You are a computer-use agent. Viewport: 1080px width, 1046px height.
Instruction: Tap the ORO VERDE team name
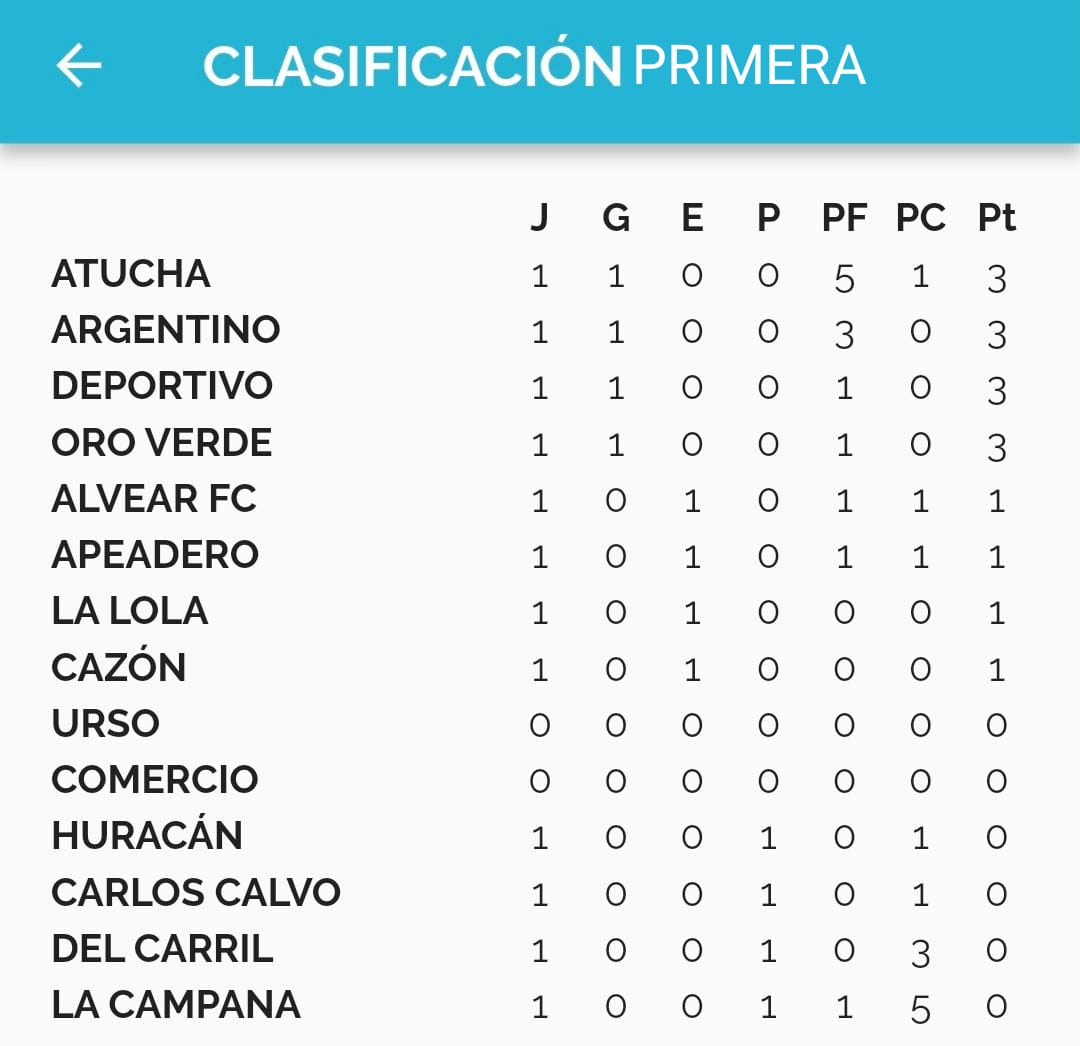(x=162, y=443)
